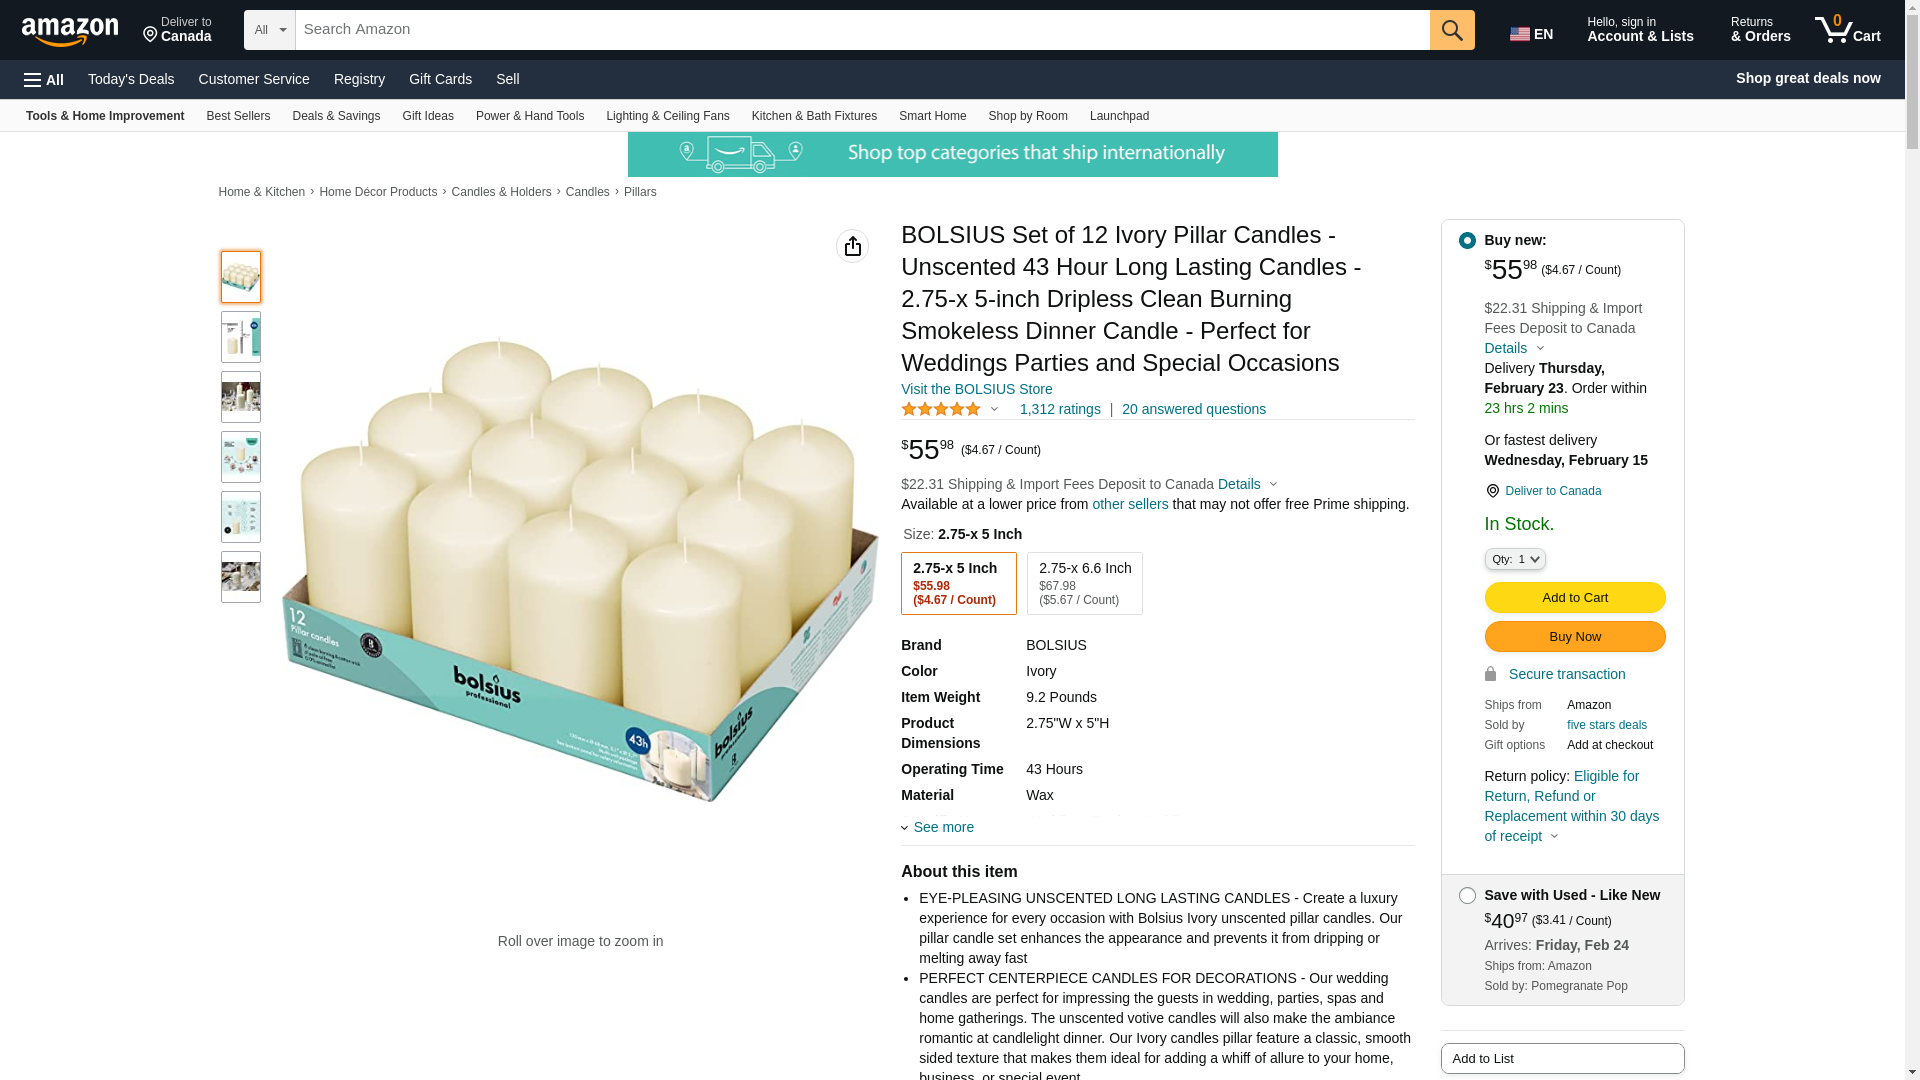The height and width of the screenshot is (1080, 1920).
Task: Open the search category All dropdown
Action: click(x=269, y=30)
